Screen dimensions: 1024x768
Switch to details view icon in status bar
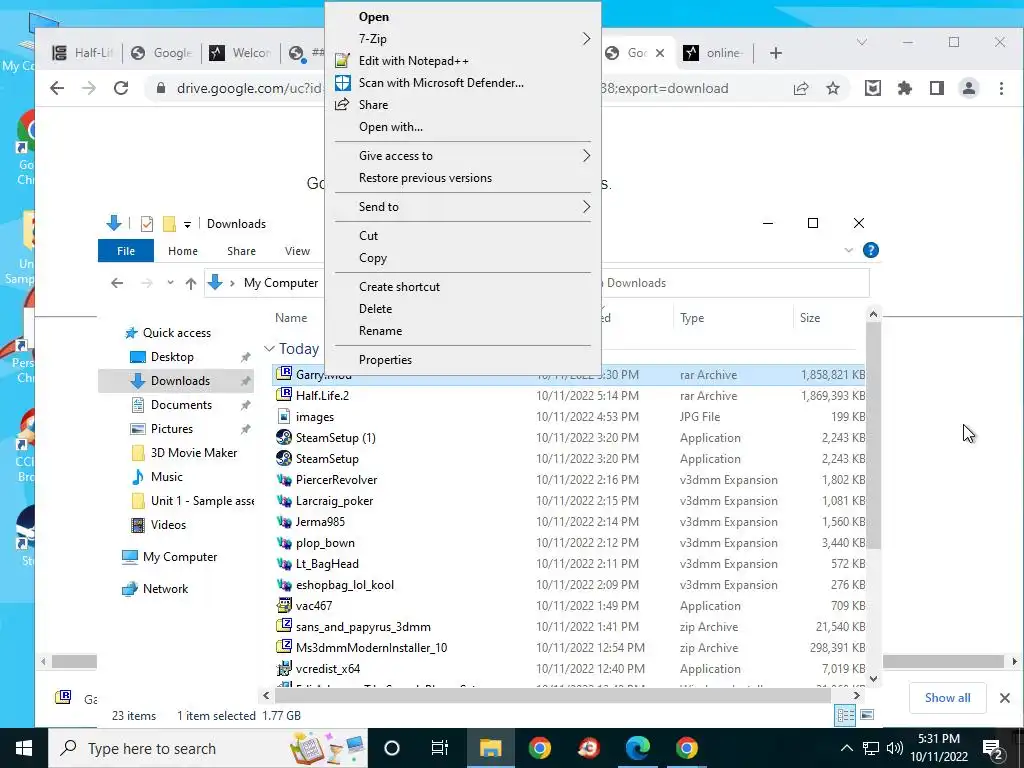[845, 715]
